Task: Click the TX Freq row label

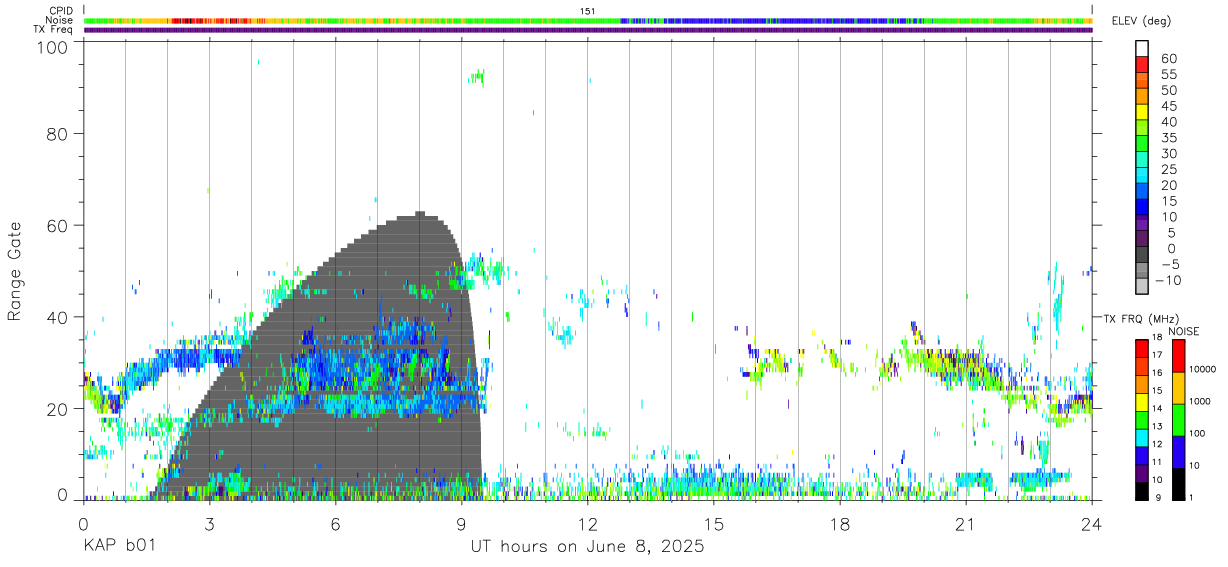Action: click(54, 30)
